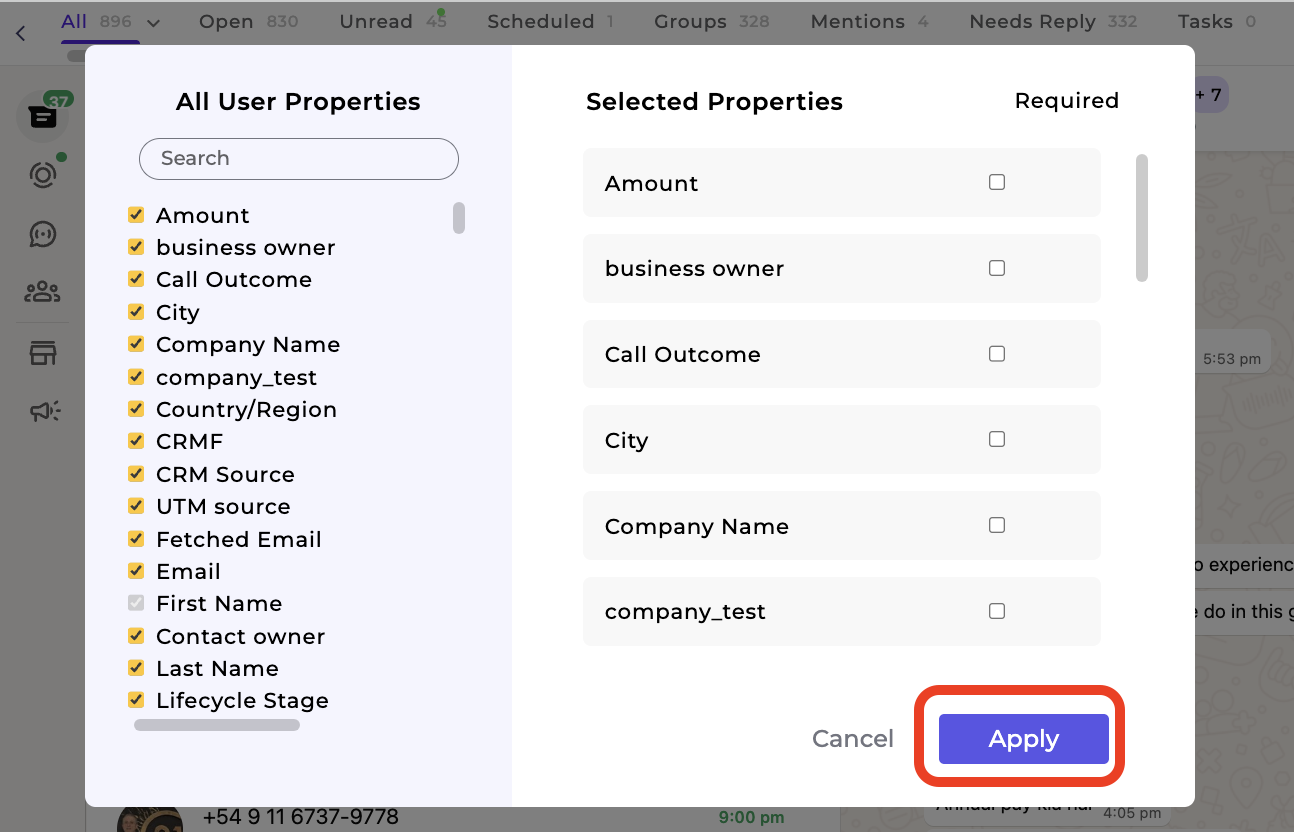This screenshot has height=832, width=1294.
Task: Click Cancel to dismiss the dialog
Action: tap(852, 738)
